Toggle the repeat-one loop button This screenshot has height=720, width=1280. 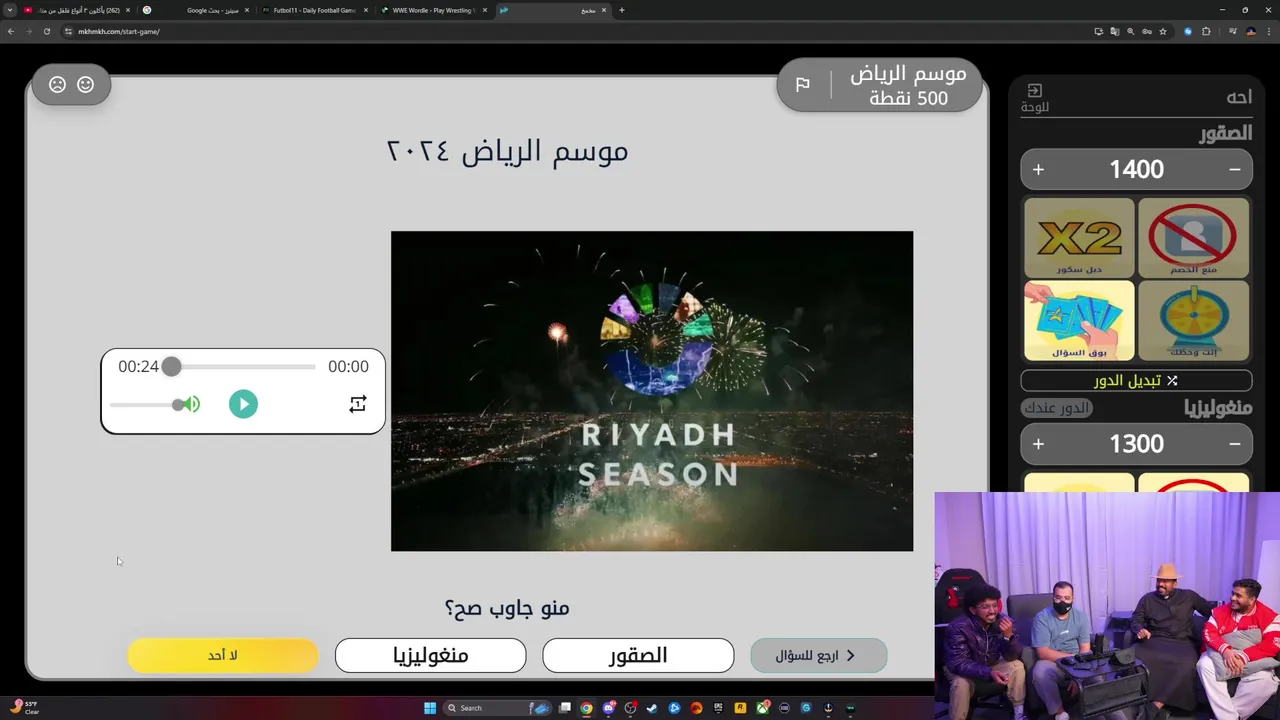pyautogui.click(x=357, y=404)
